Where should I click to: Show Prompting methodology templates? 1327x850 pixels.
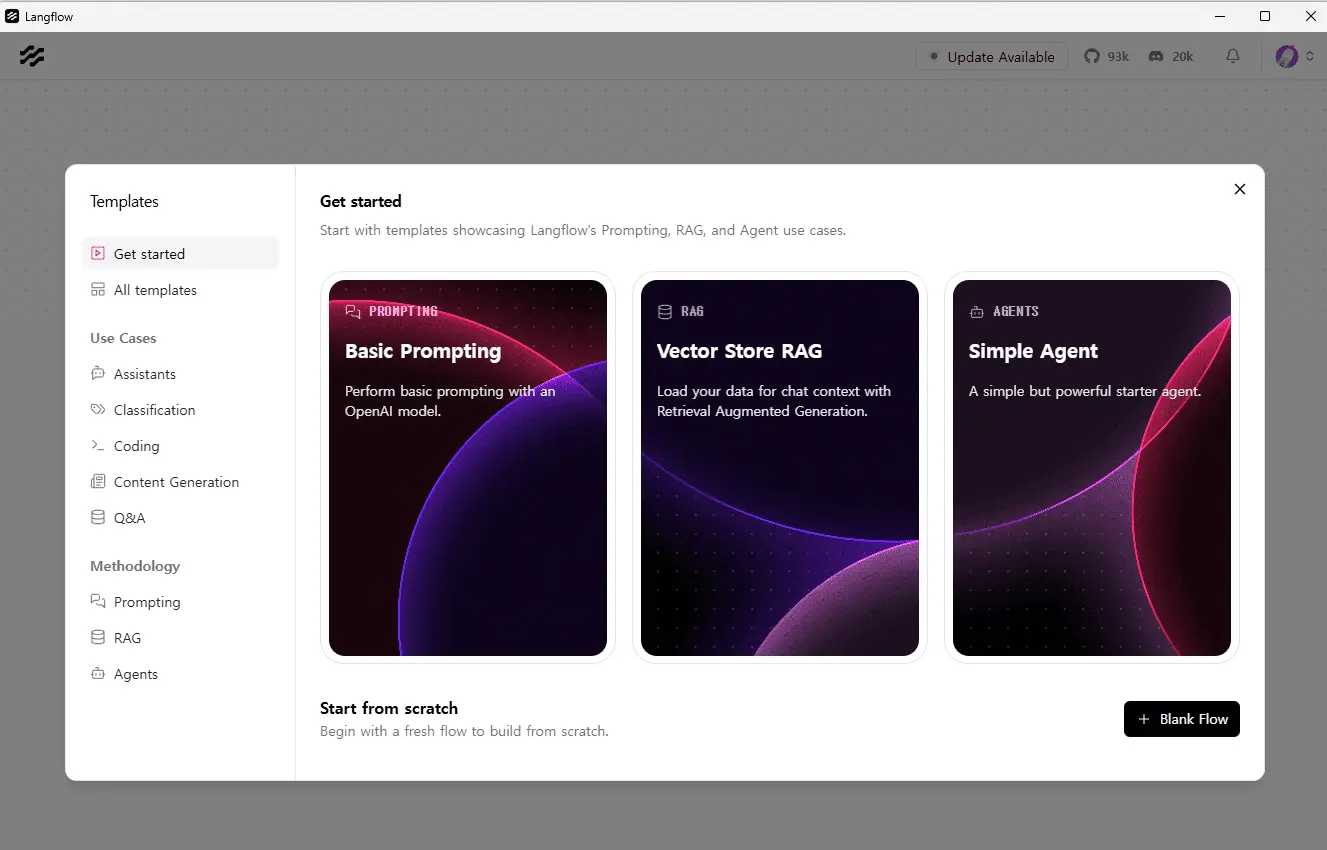180,602
